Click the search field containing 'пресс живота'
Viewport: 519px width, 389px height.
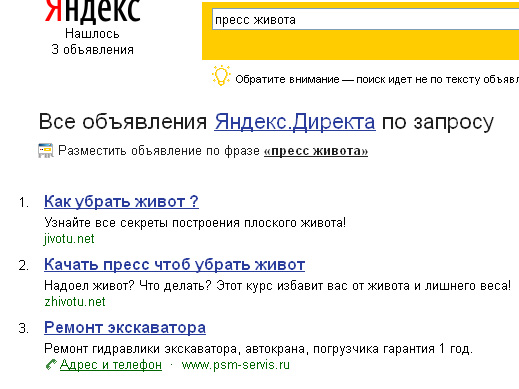click(365, 19)
